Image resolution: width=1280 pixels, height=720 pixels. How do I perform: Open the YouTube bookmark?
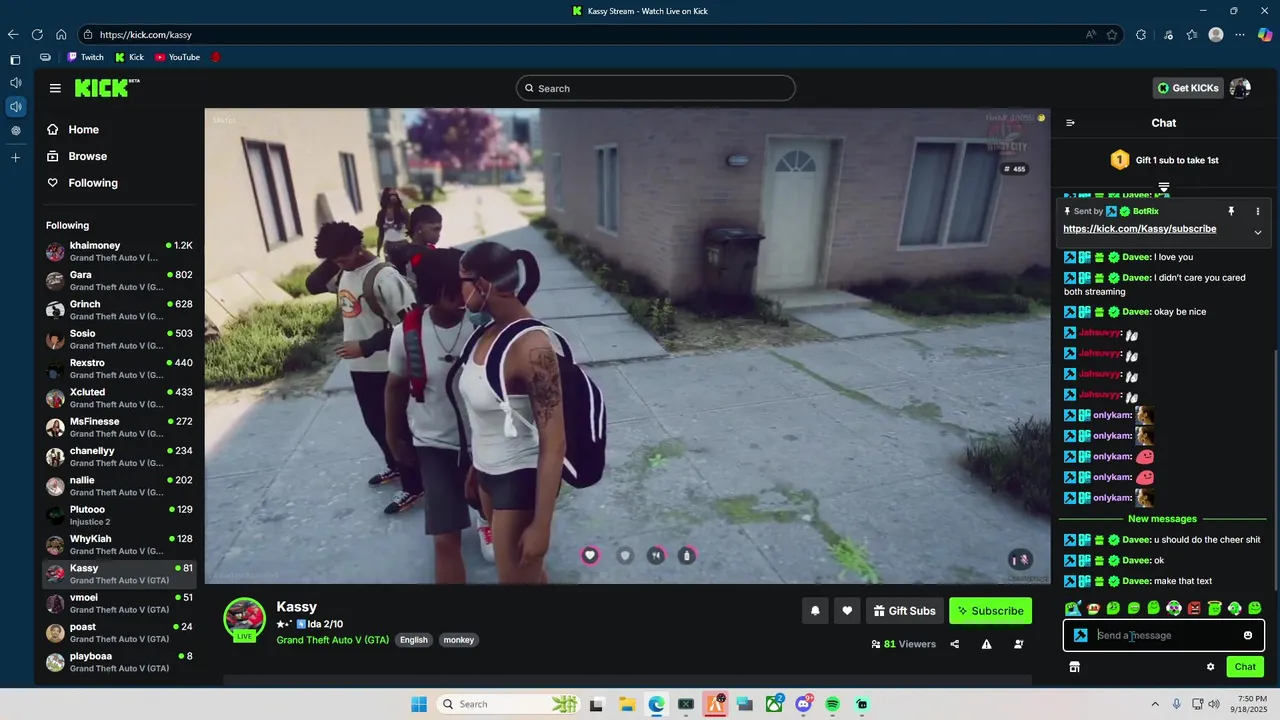[x=177, y=57]
